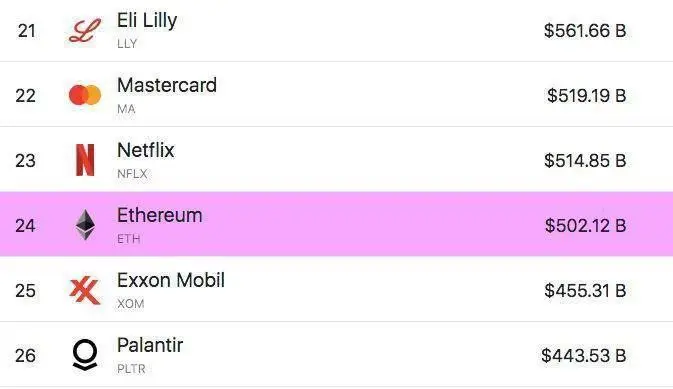Select the PLTR ticker symbol
This screenshot has width=673, height=389.
point(131,369)
